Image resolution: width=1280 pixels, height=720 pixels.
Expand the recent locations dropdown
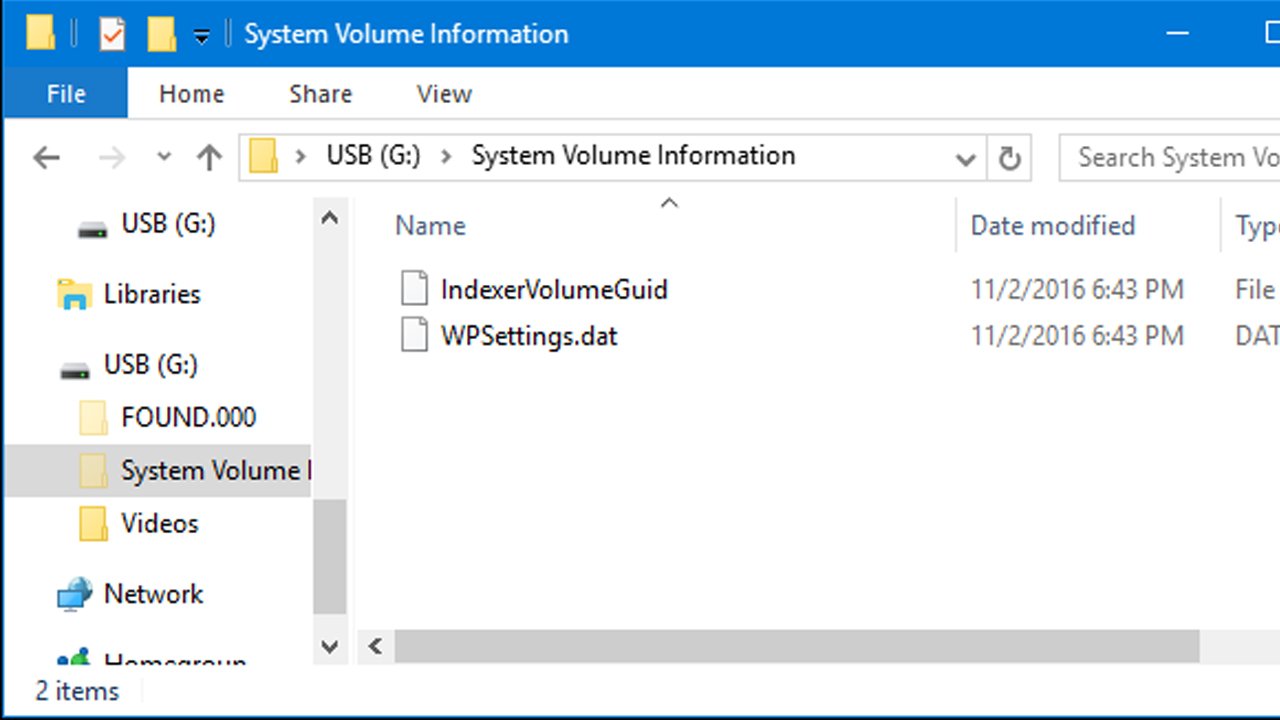(x=165, y=158)
